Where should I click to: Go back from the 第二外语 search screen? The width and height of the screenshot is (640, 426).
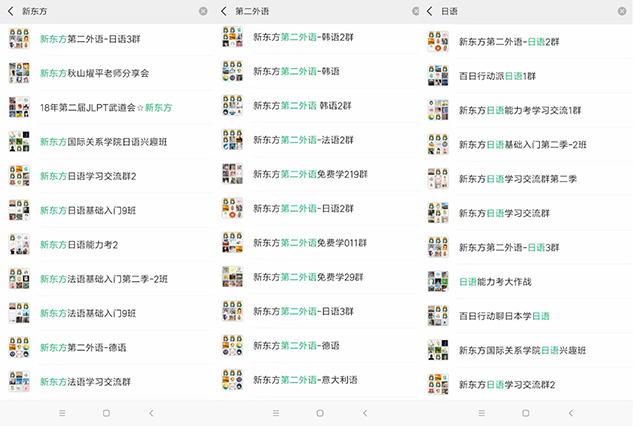tap(224, 11)
